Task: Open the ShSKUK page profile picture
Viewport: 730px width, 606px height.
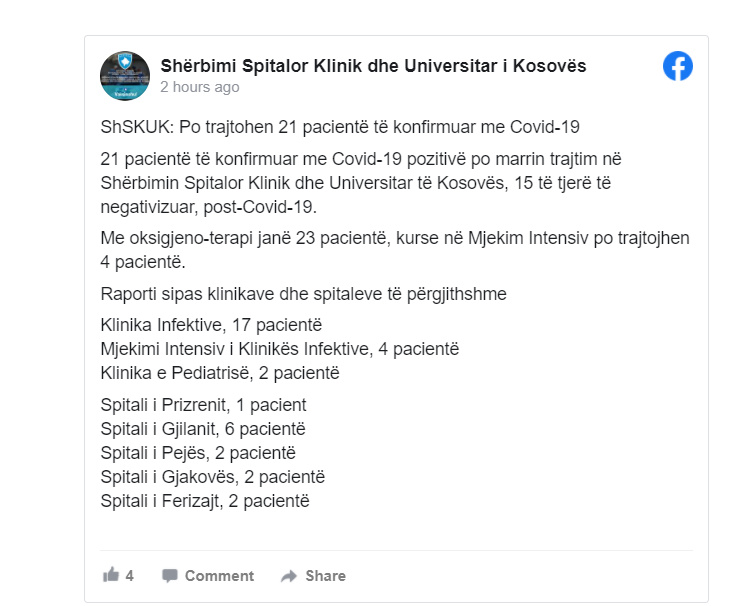Action: coord(125,76)
